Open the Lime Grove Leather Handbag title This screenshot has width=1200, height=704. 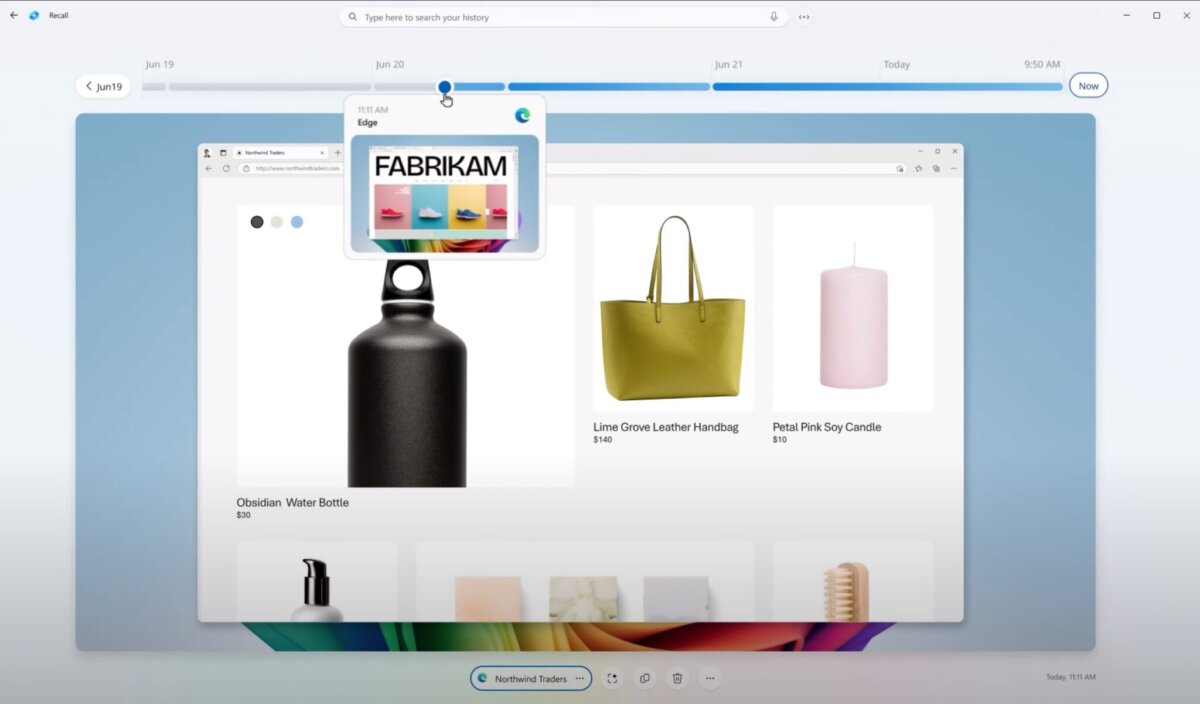click(666, 427)
